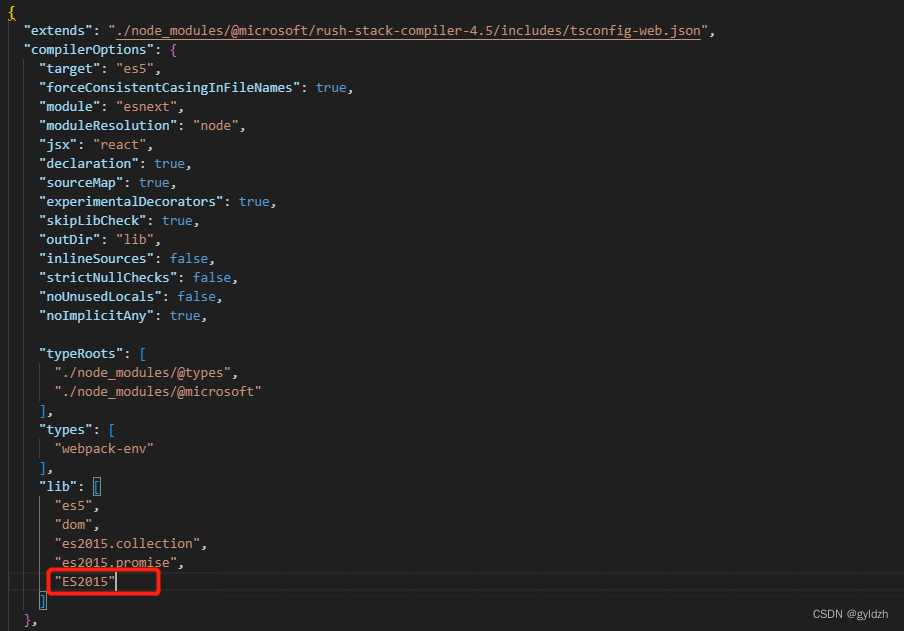The width and height of the screenshot is (904, 631).
Task: Select the es2015.promise lib entry
Action: [115, 562]
